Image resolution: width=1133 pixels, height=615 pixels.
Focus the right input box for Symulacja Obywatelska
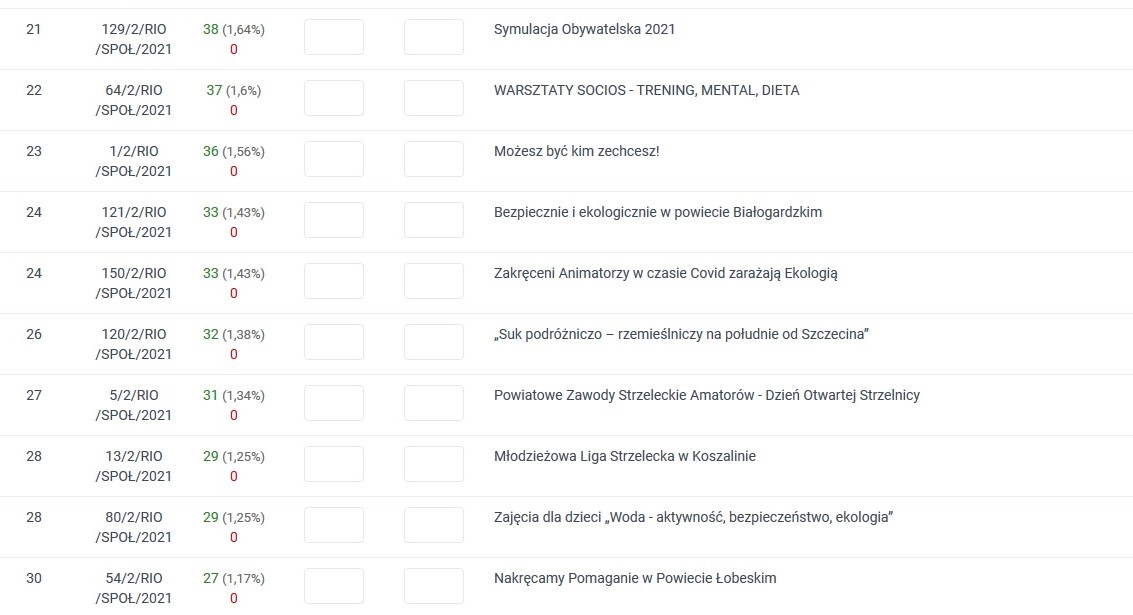point(434,37)
